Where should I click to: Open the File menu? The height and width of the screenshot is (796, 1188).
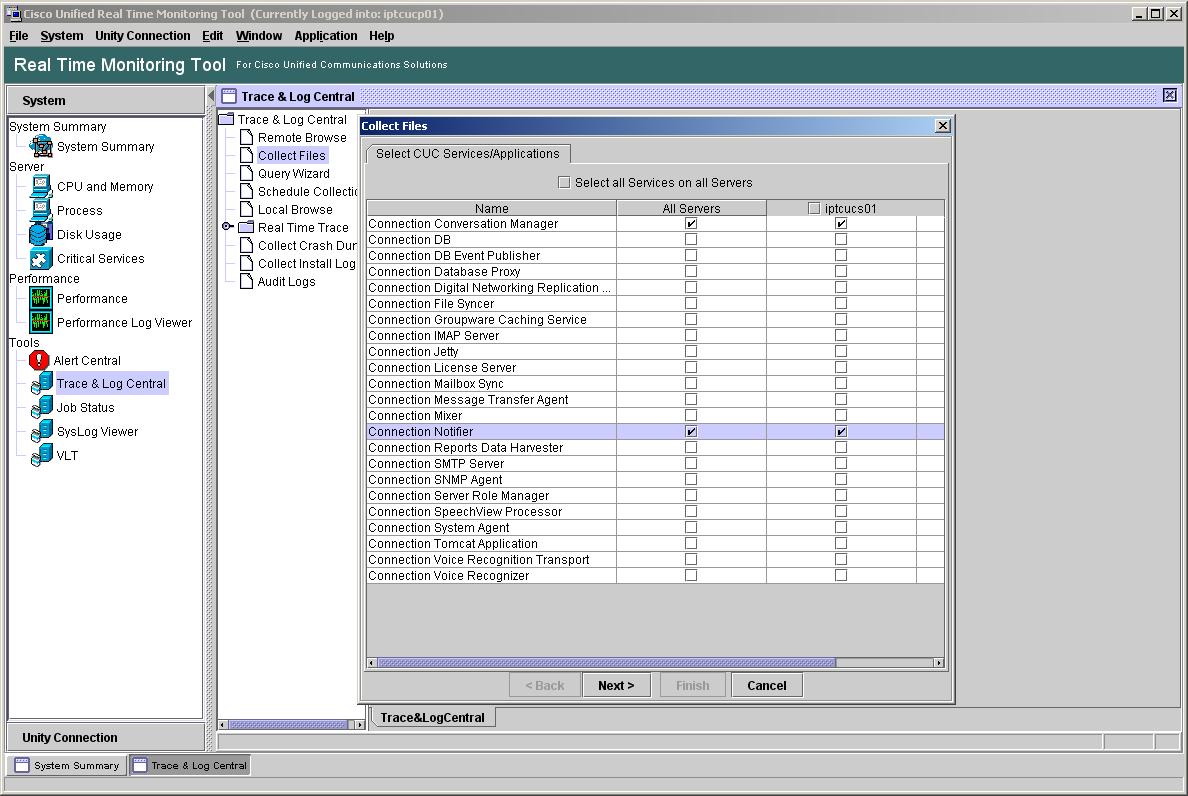pos(18,36)
